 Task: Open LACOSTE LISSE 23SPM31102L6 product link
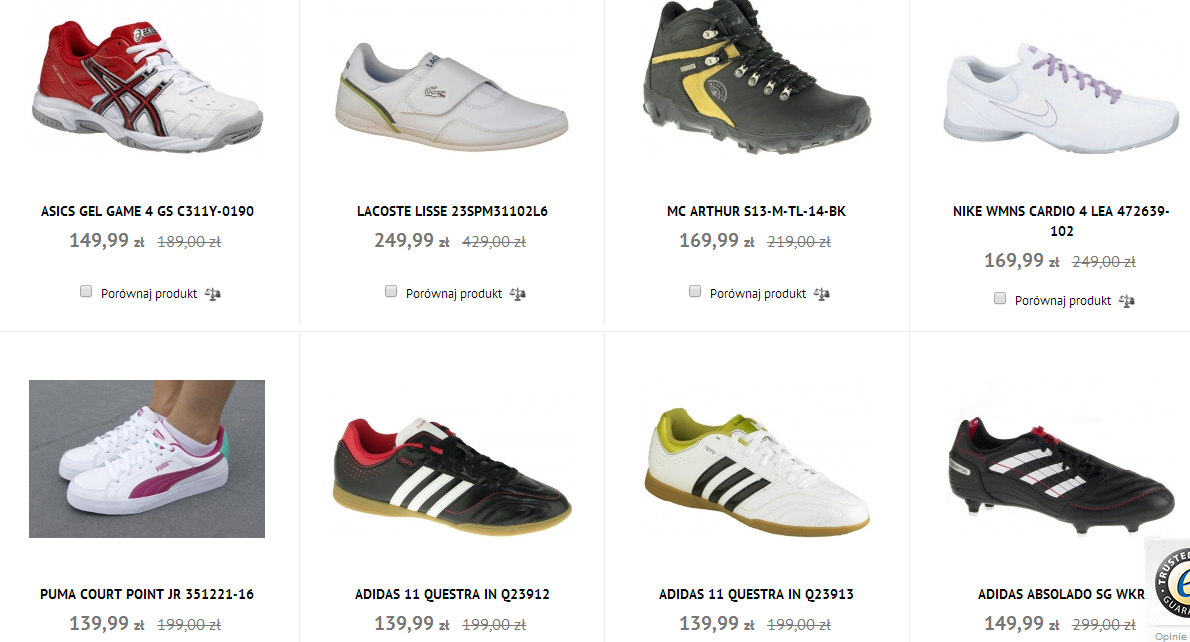[452, 211]
